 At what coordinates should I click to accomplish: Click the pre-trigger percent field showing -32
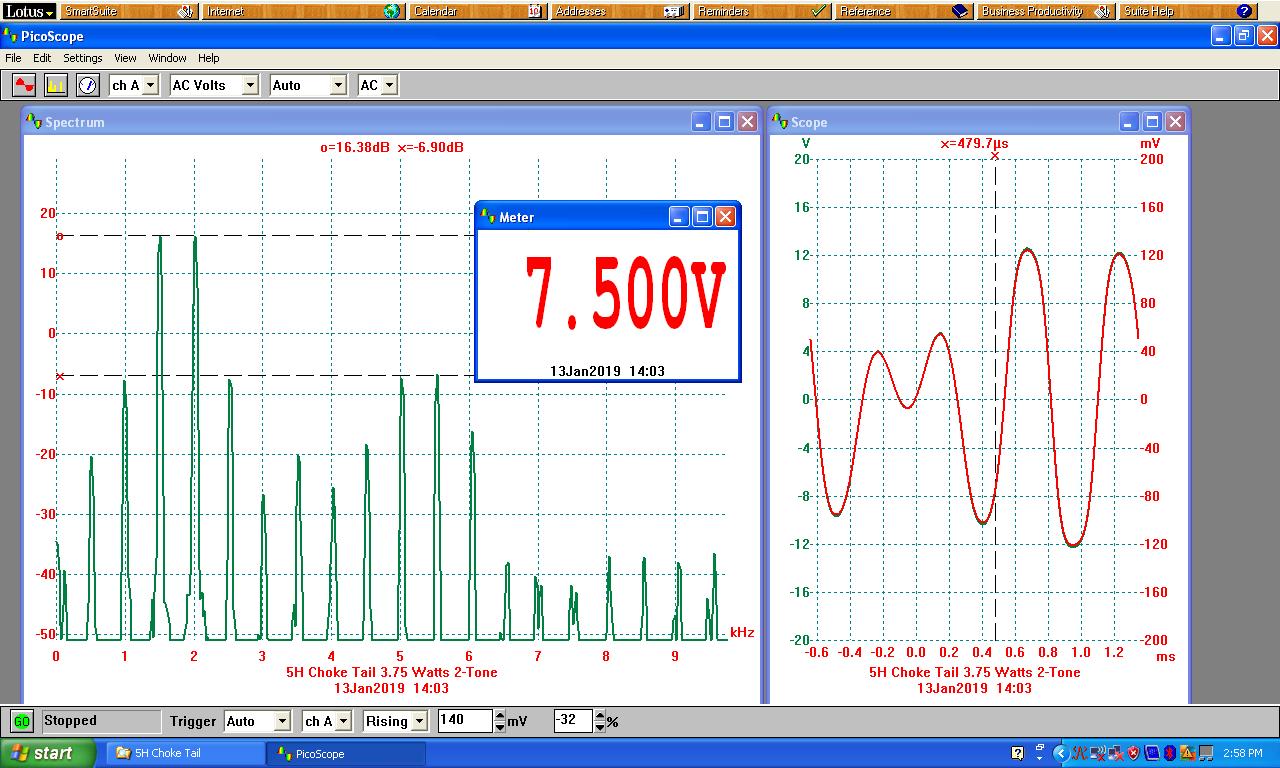[574, 721]
